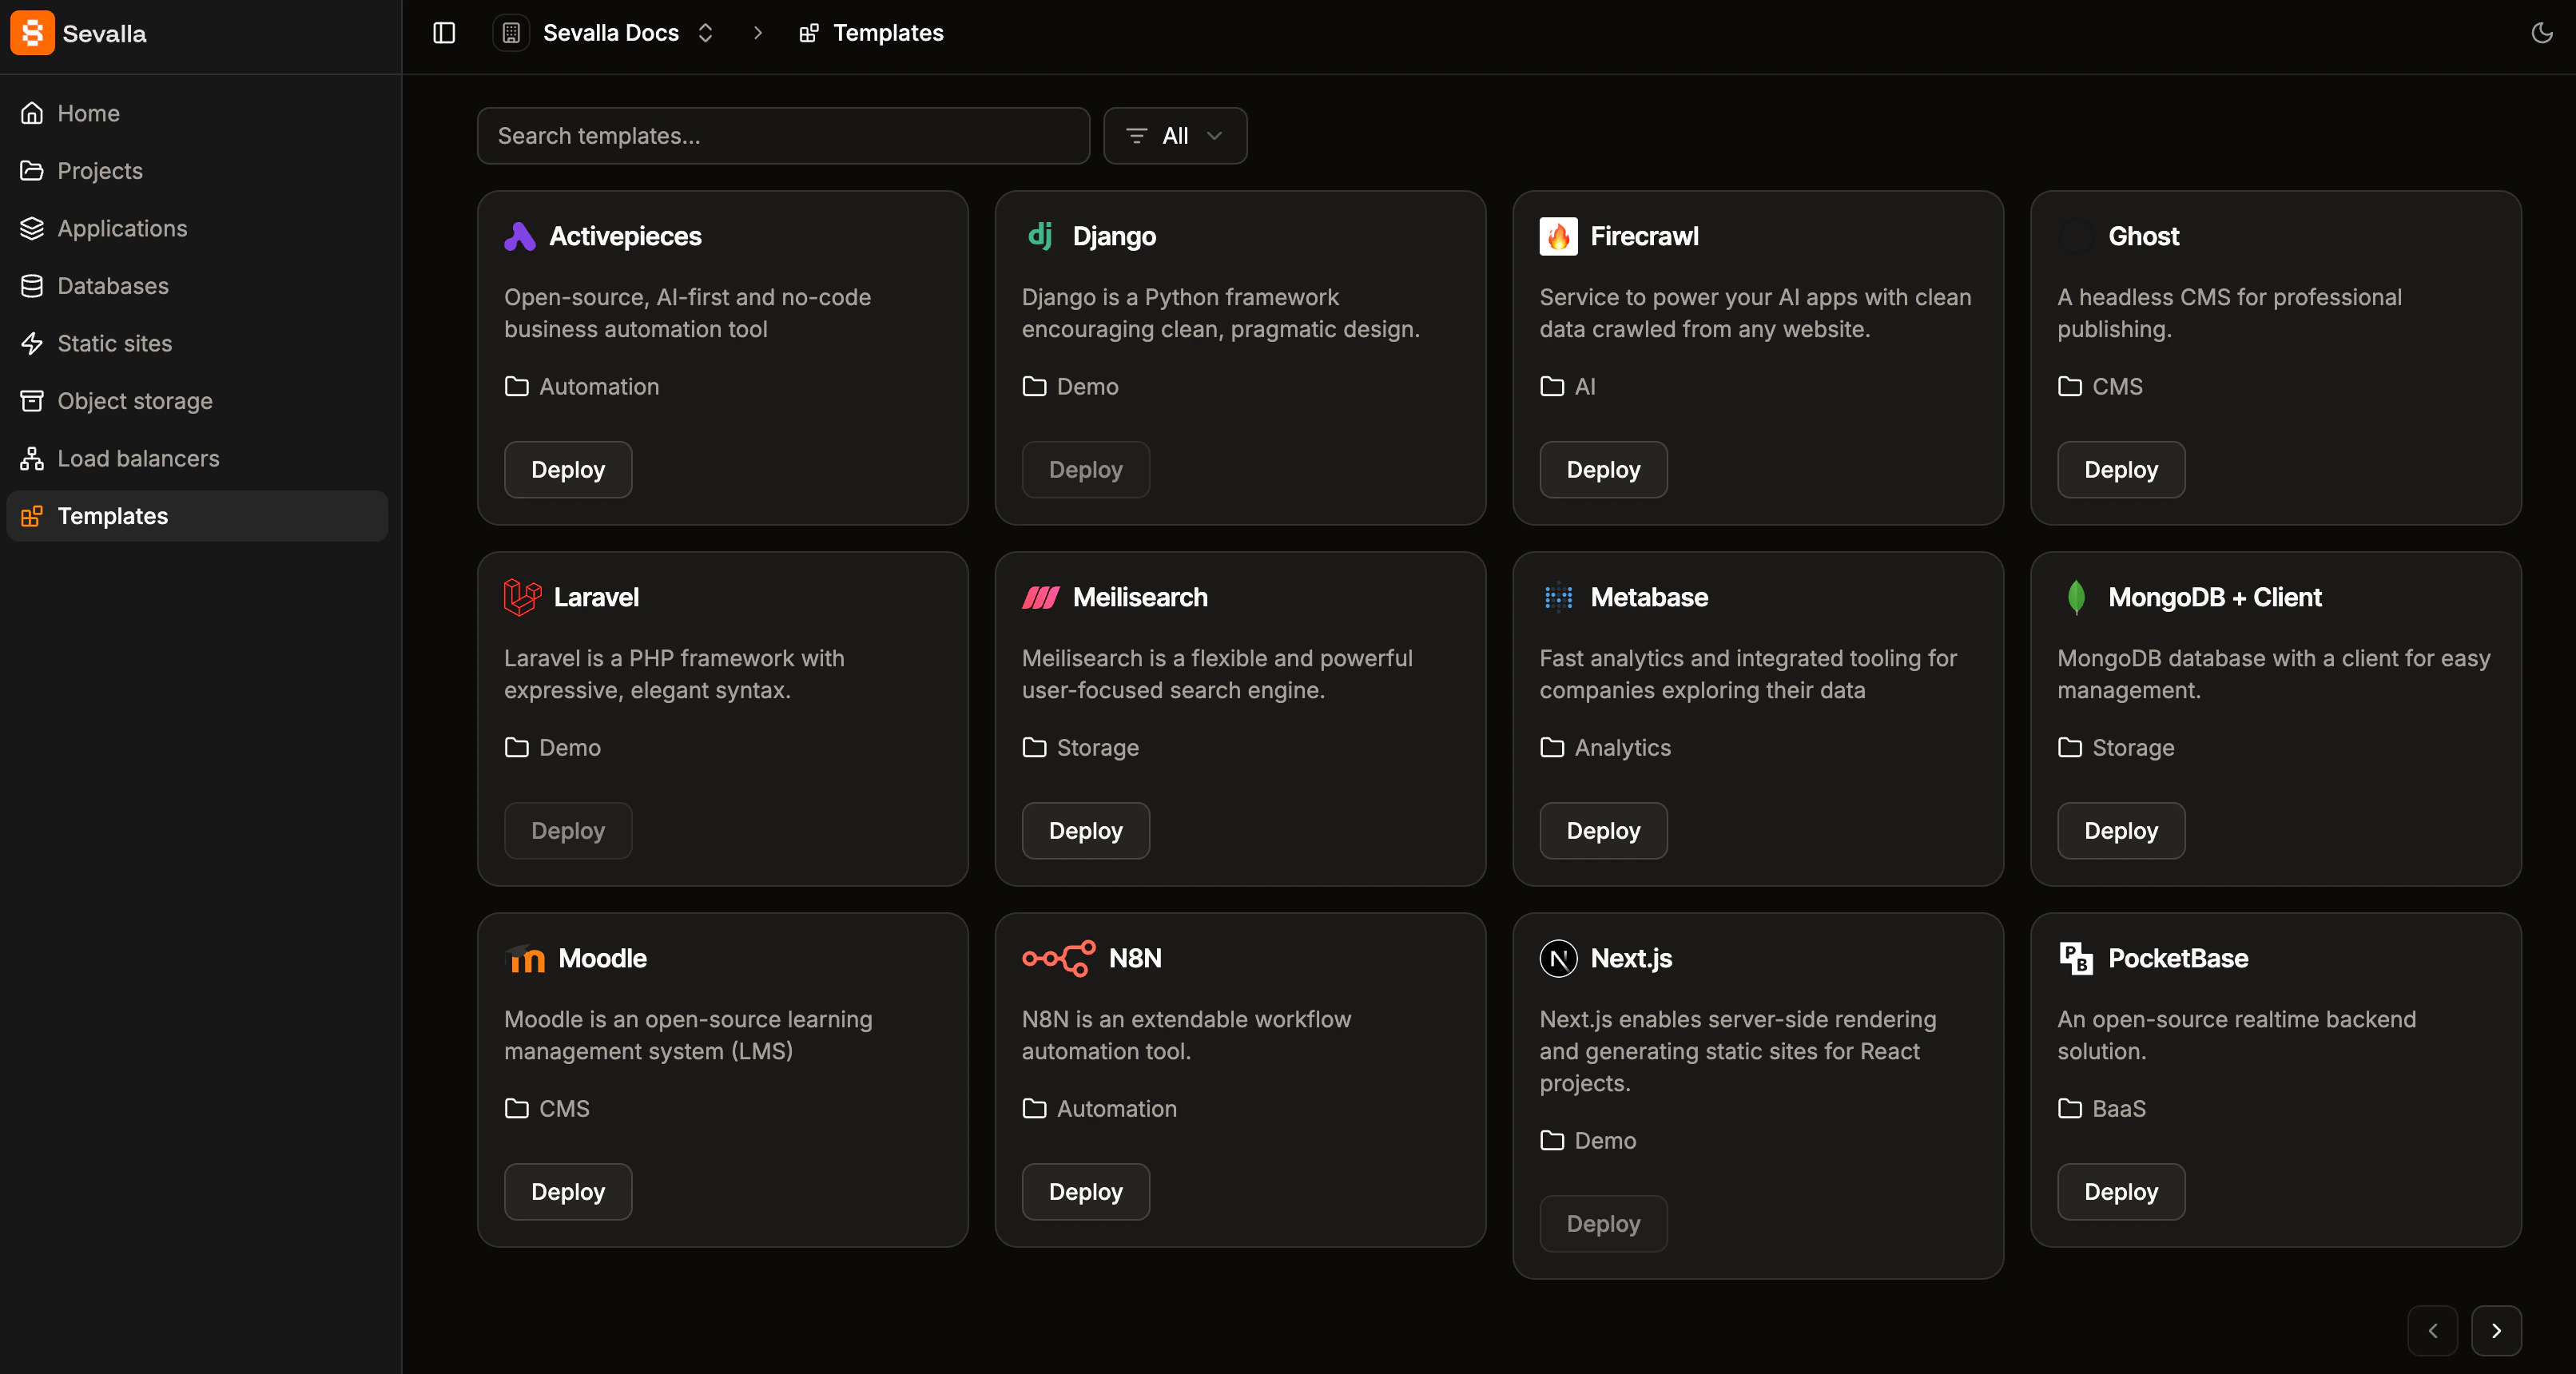Switch to dark/light theme moon icon
2576x1374 pixels.
click(x=2541, y=33)
